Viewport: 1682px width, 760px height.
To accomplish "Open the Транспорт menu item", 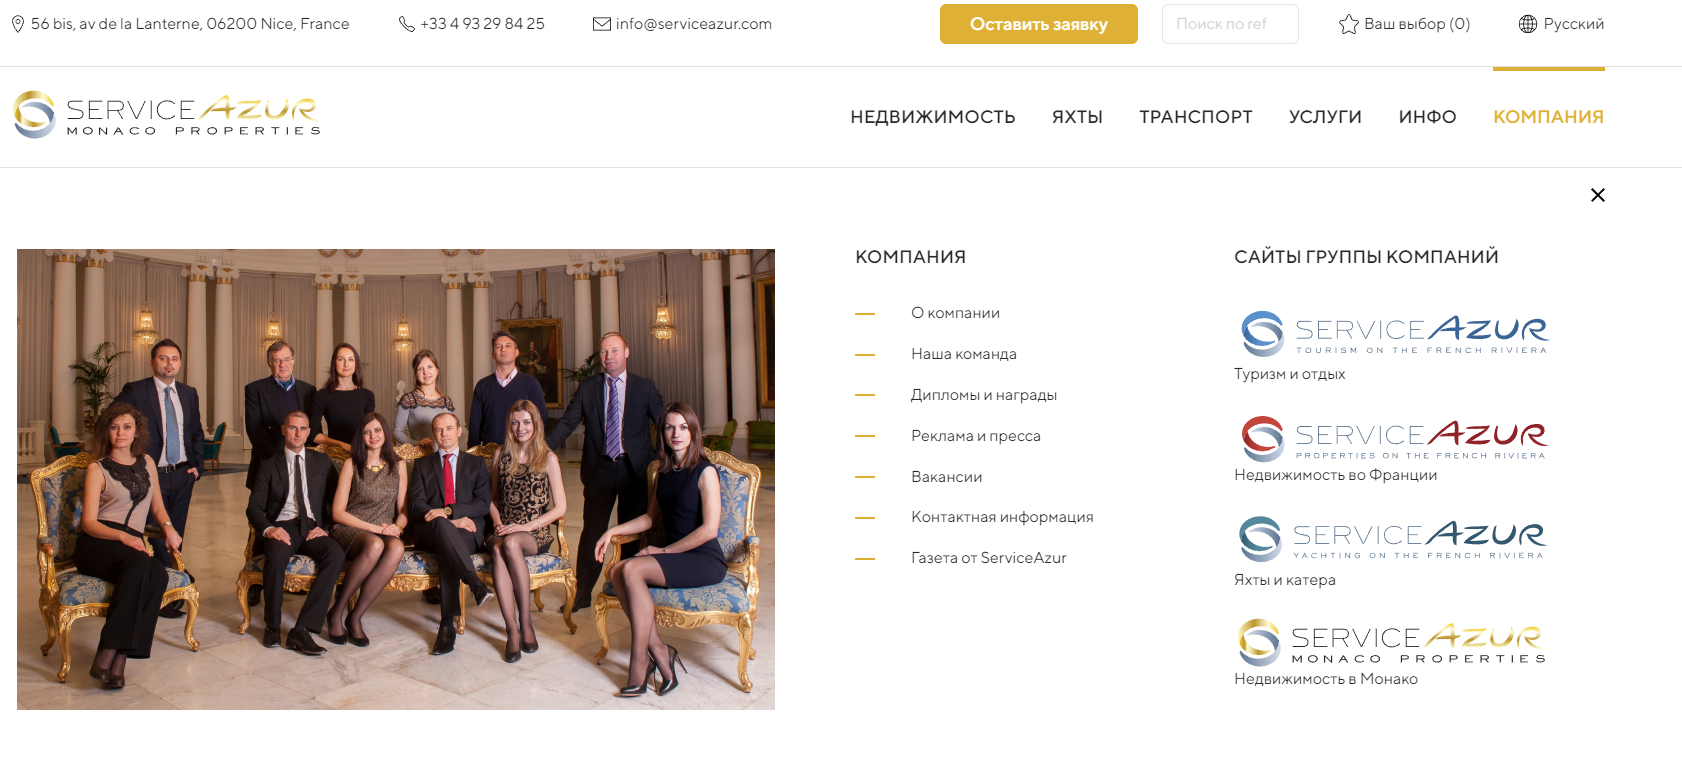I will point(1196,117).
